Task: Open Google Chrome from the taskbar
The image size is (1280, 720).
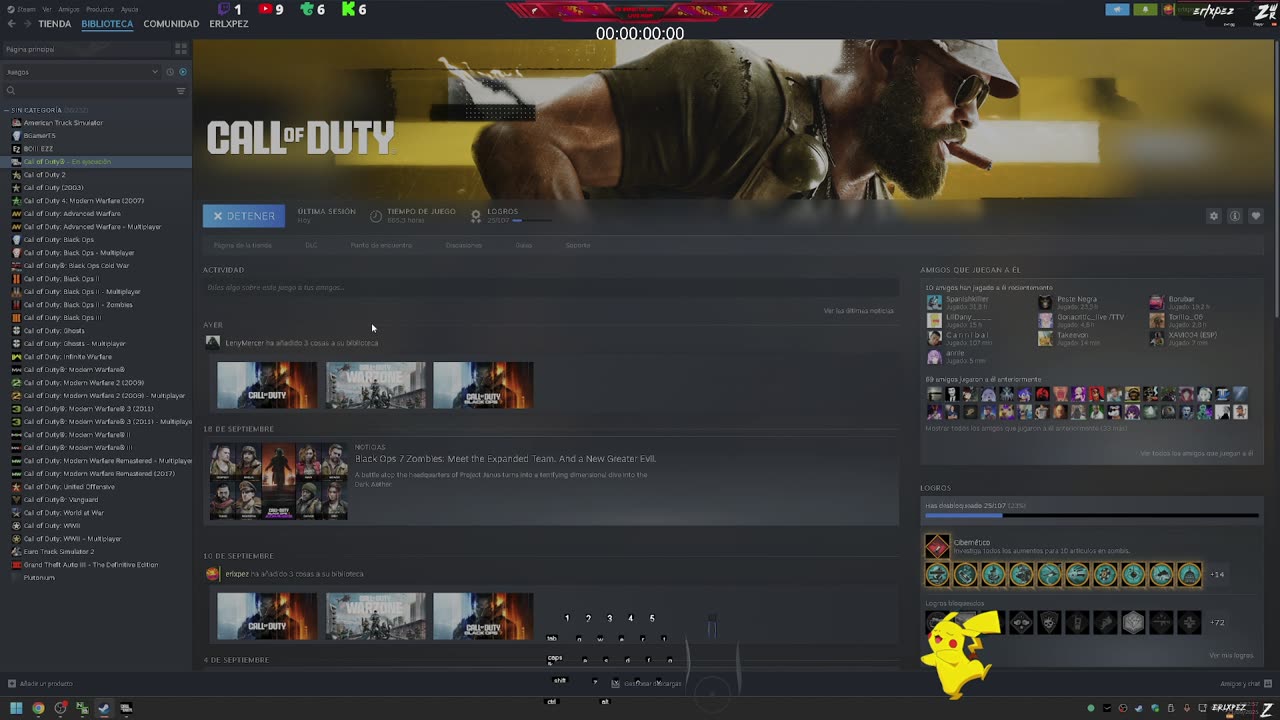Action: click(x=38, y=708)
